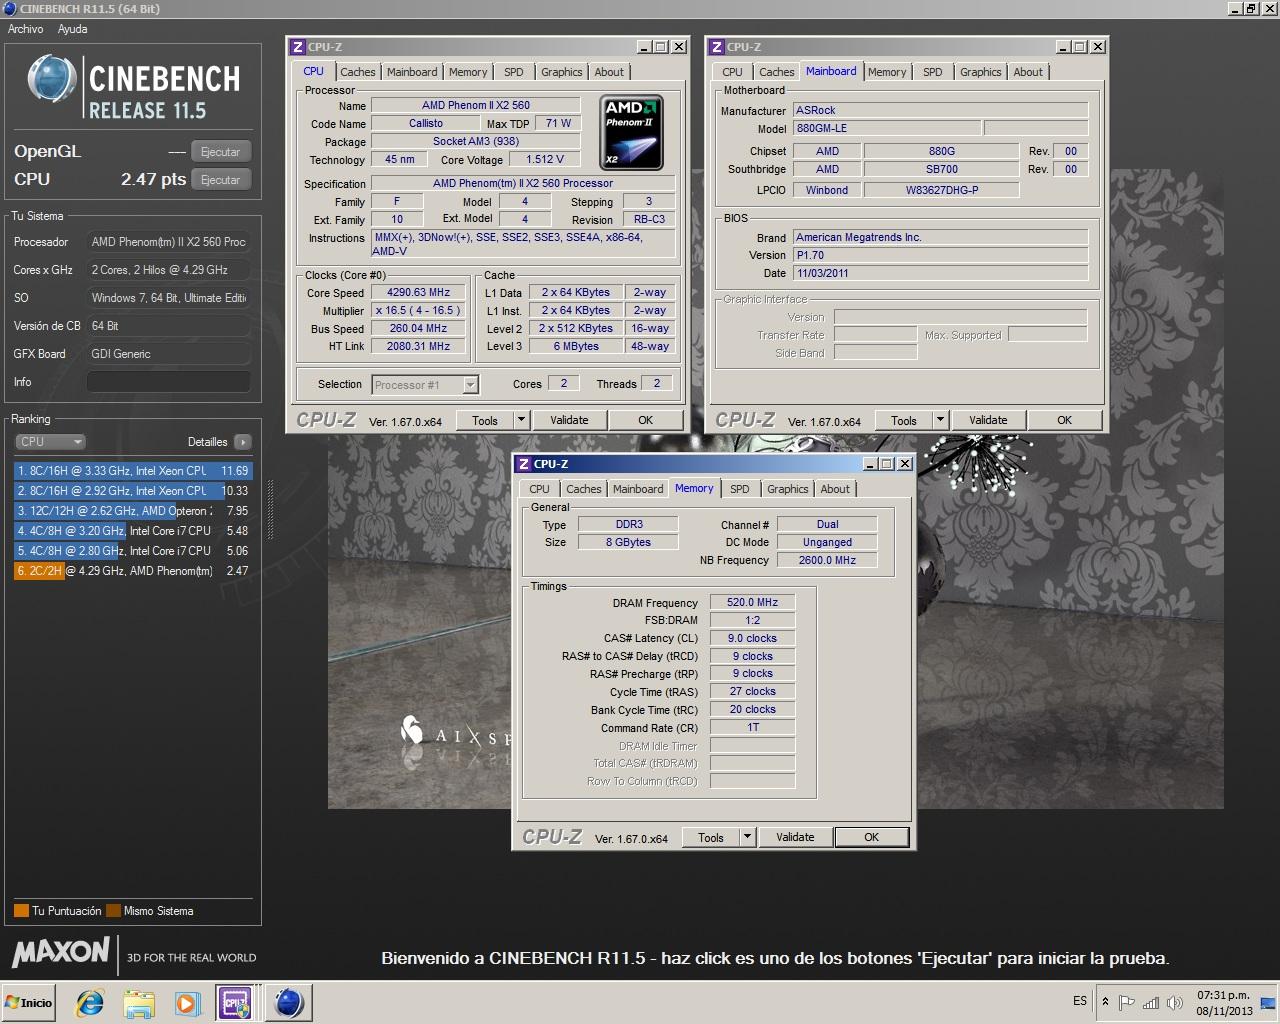
Task: Open Tools dropdown arrow in CPU window
Action: (x=521, y=421)
